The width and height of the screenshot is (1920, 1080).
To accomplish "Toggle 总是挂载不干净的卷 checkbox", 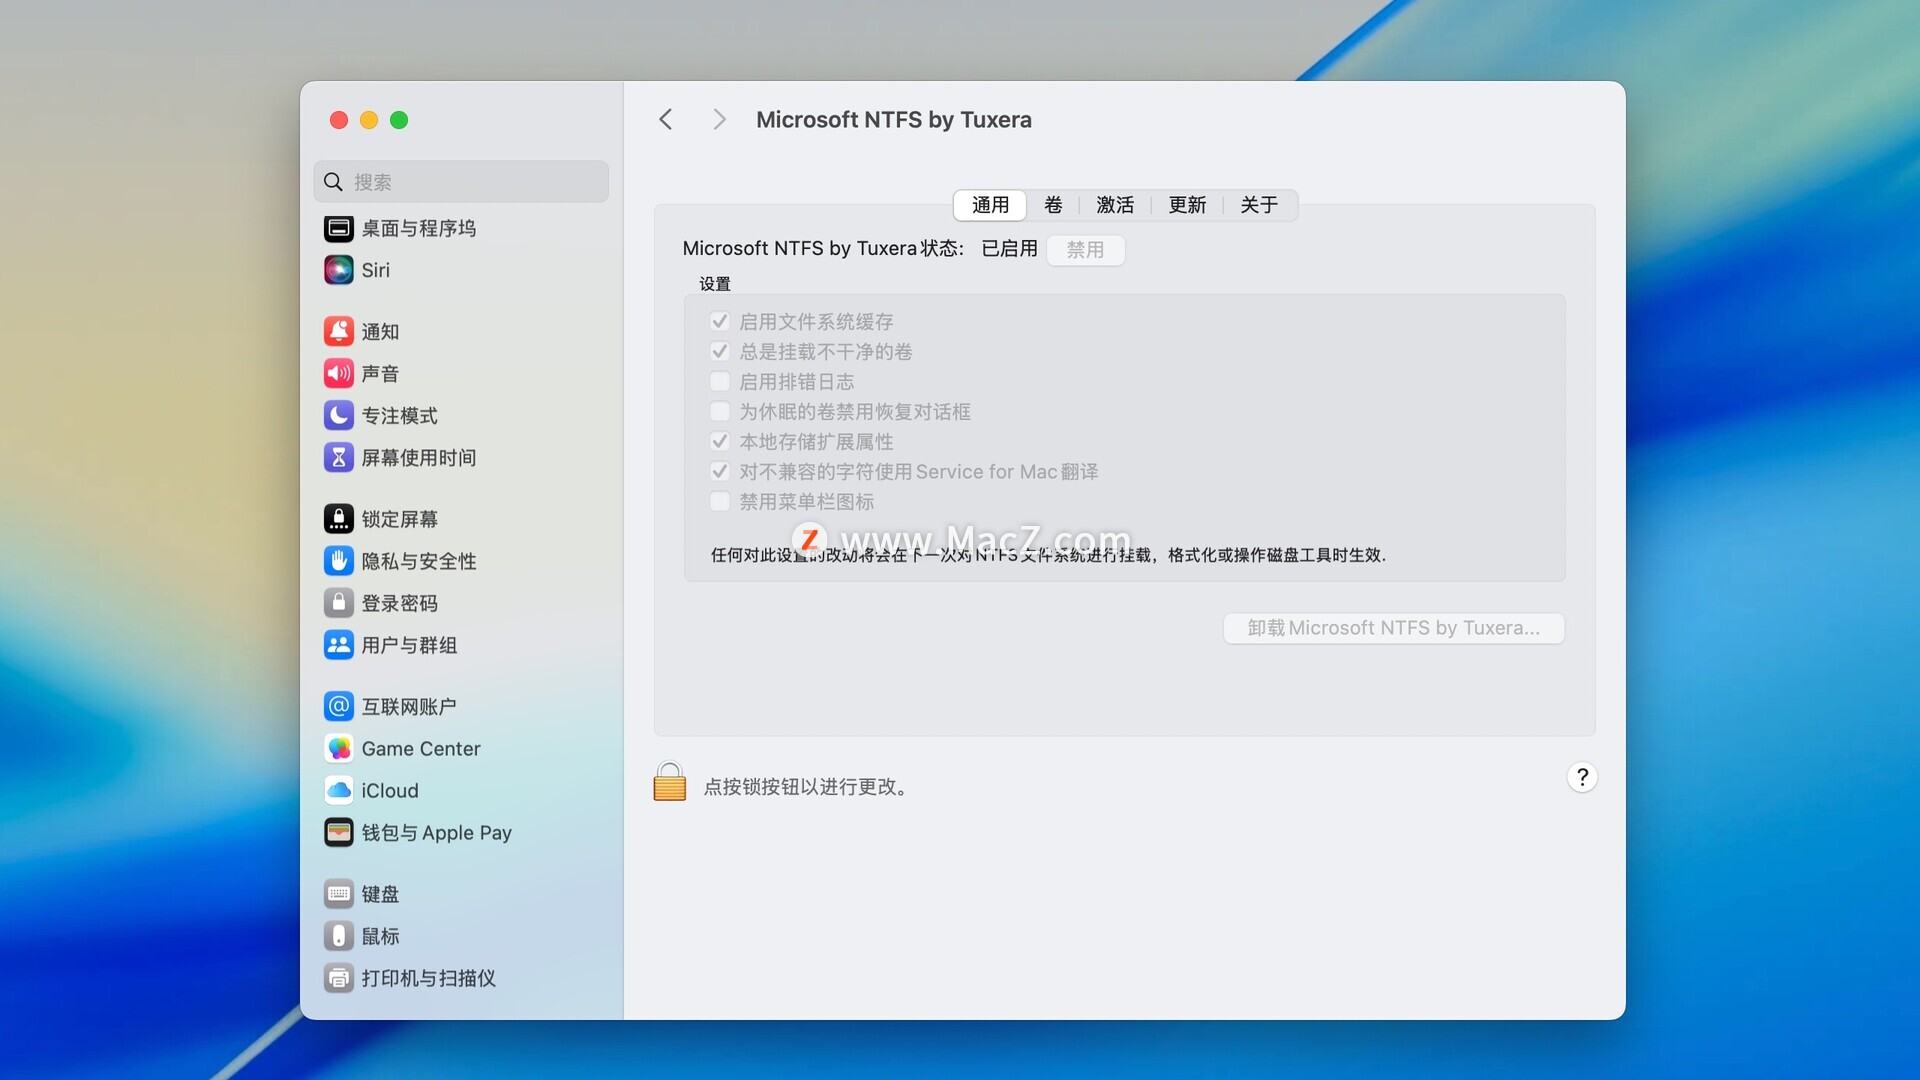I will (x=719, y=351).
